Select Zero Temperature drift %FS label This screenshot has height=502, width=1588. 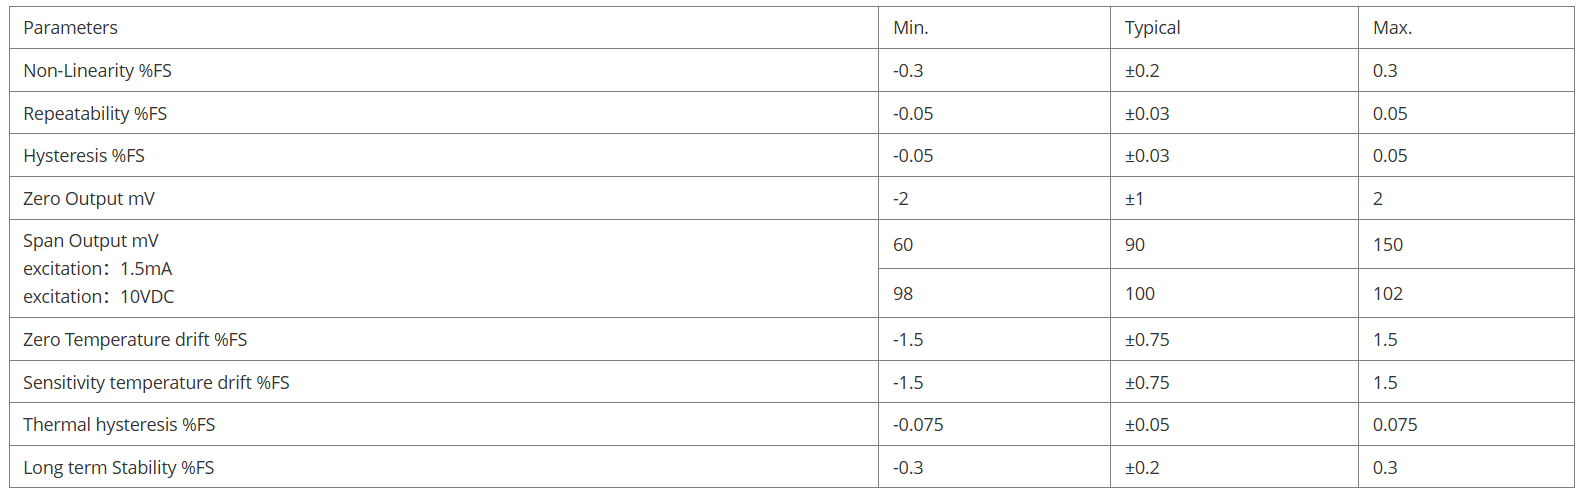point(135,340)
